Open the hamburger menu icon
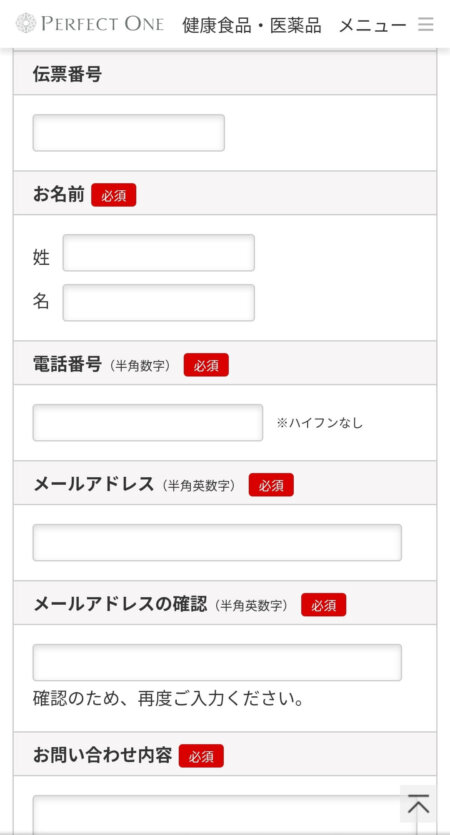Image resolution: width=450 pixels, height=835 pixels. (426, 24)
